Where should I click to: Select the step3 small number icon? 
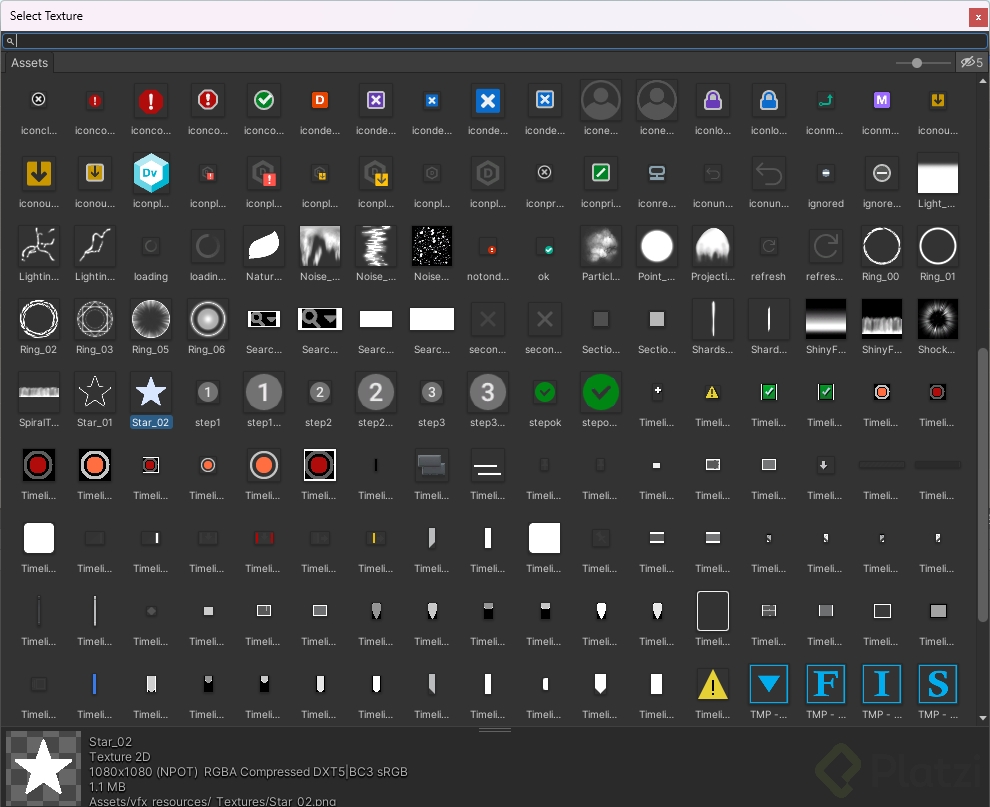[432, 392]
